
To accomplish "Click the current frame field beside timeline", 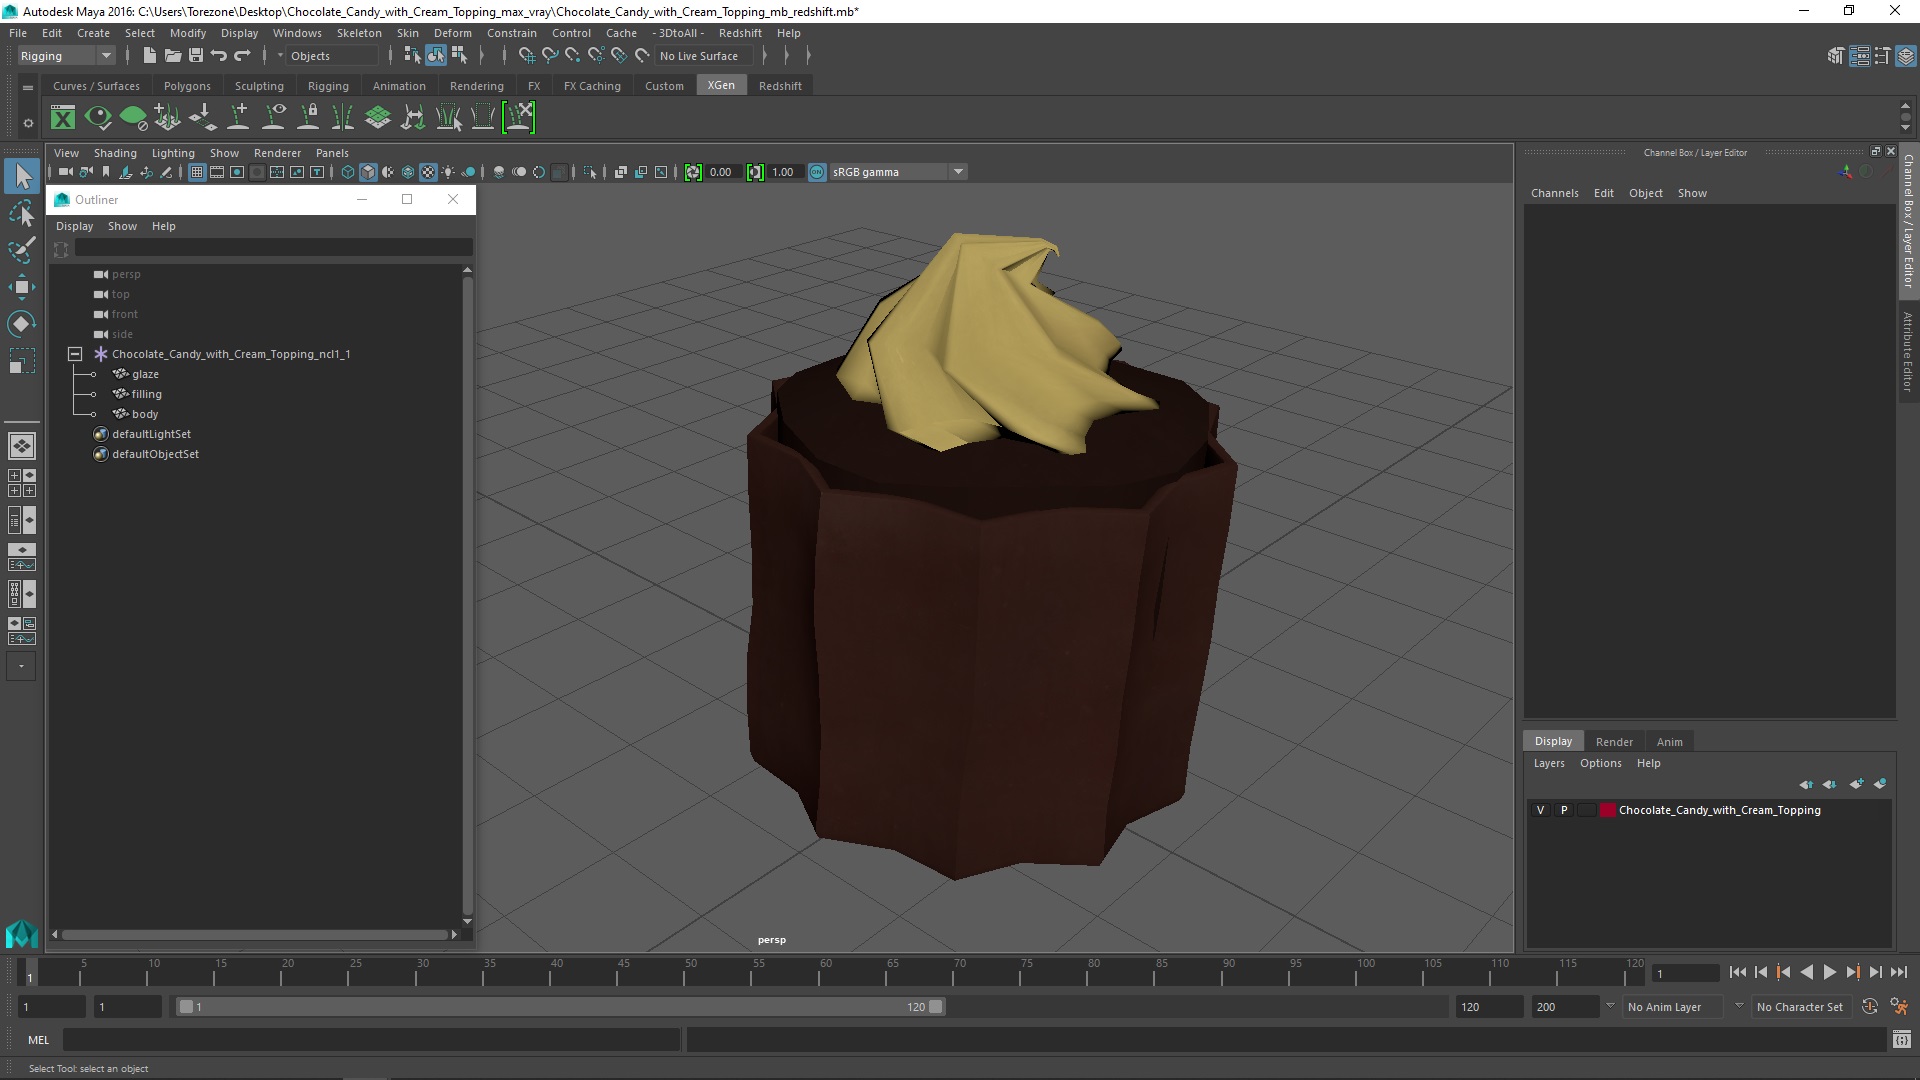I will 1685,973.
